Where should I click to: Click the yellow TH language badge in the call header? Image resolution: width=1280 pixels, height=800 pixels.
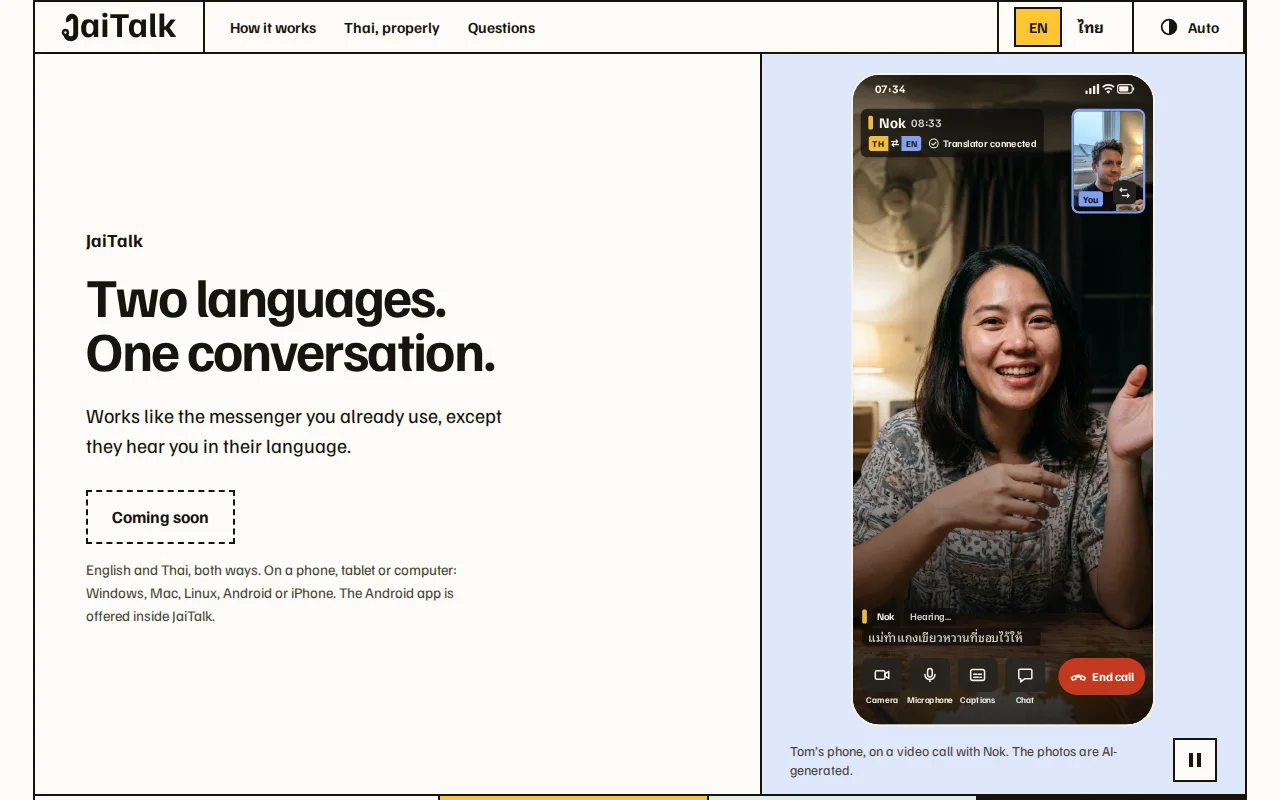878,144
